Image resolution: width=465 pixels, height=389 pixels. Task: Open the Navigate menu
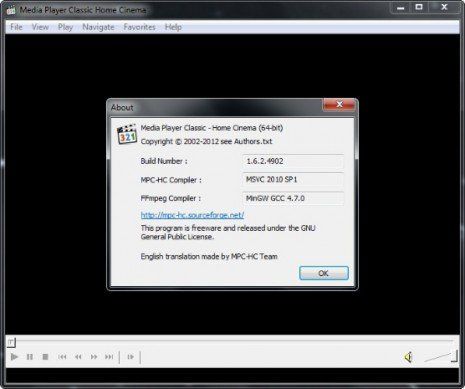tap(98, 27)
